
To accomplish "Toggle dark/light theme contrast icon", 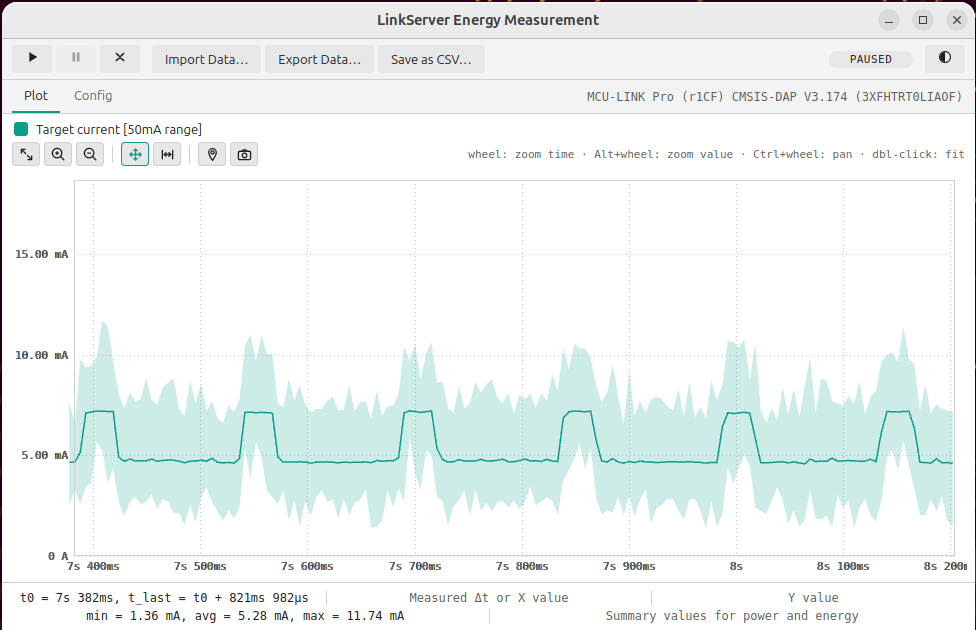I will [x=944, y=58].
